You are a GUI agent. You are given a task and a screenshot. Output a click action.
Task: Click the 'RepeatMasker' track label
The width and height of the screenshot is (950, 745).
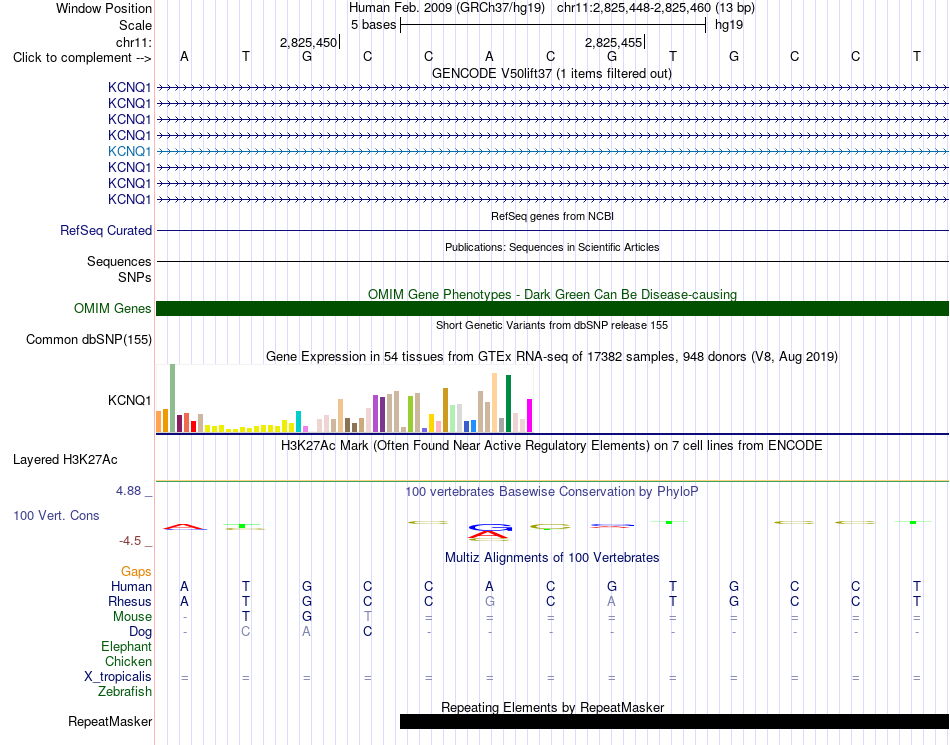[x=110, y=722]
